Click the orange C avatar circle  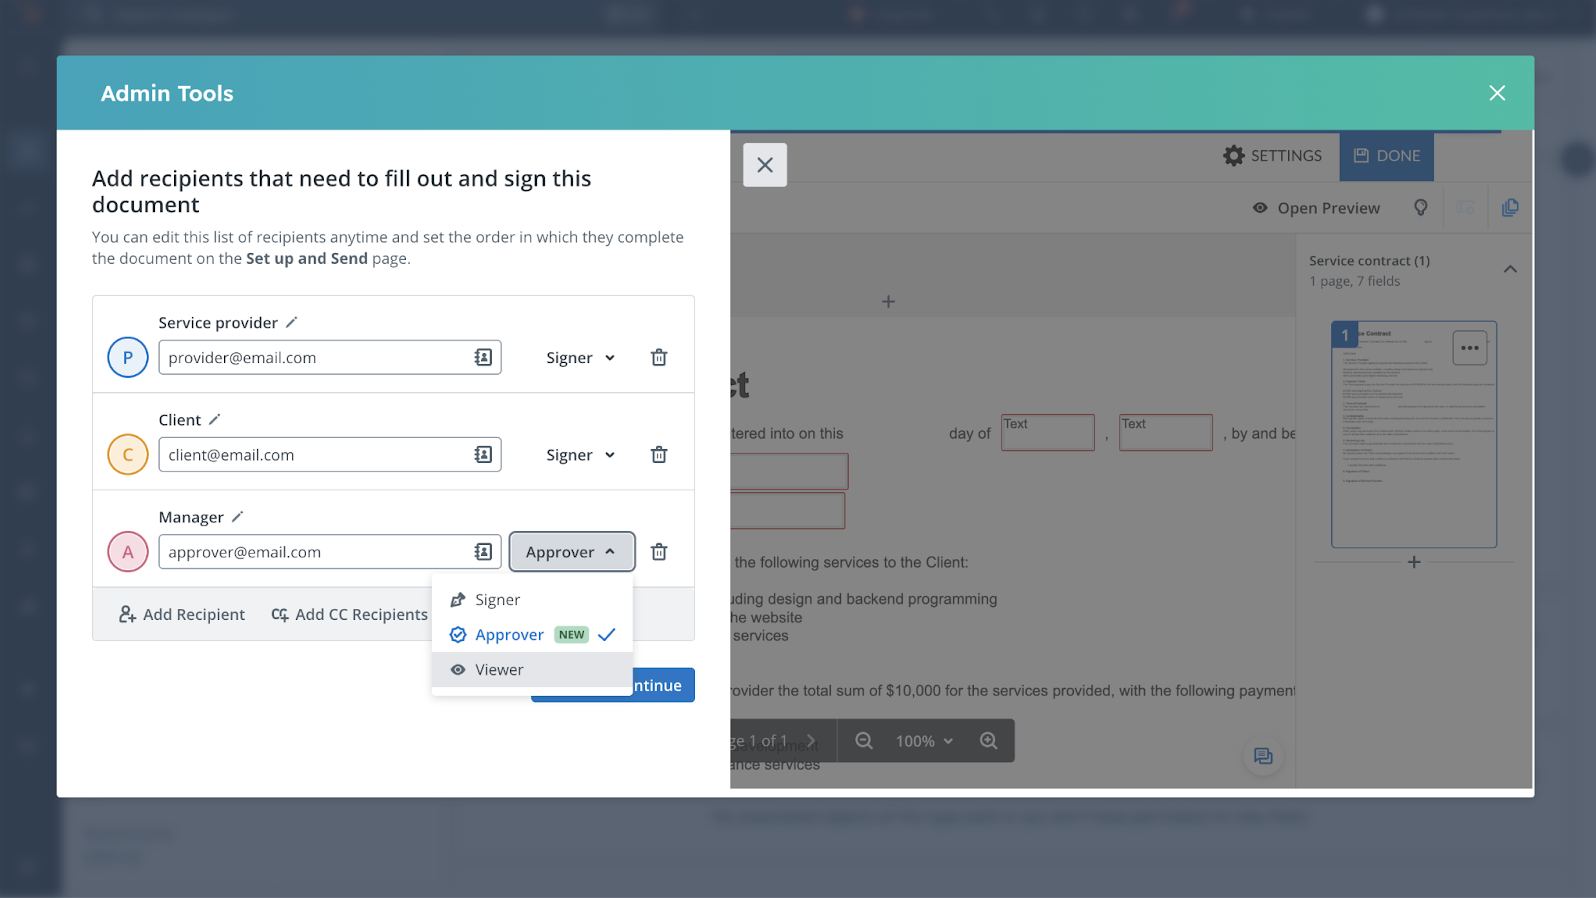click(x=128, y=454)
